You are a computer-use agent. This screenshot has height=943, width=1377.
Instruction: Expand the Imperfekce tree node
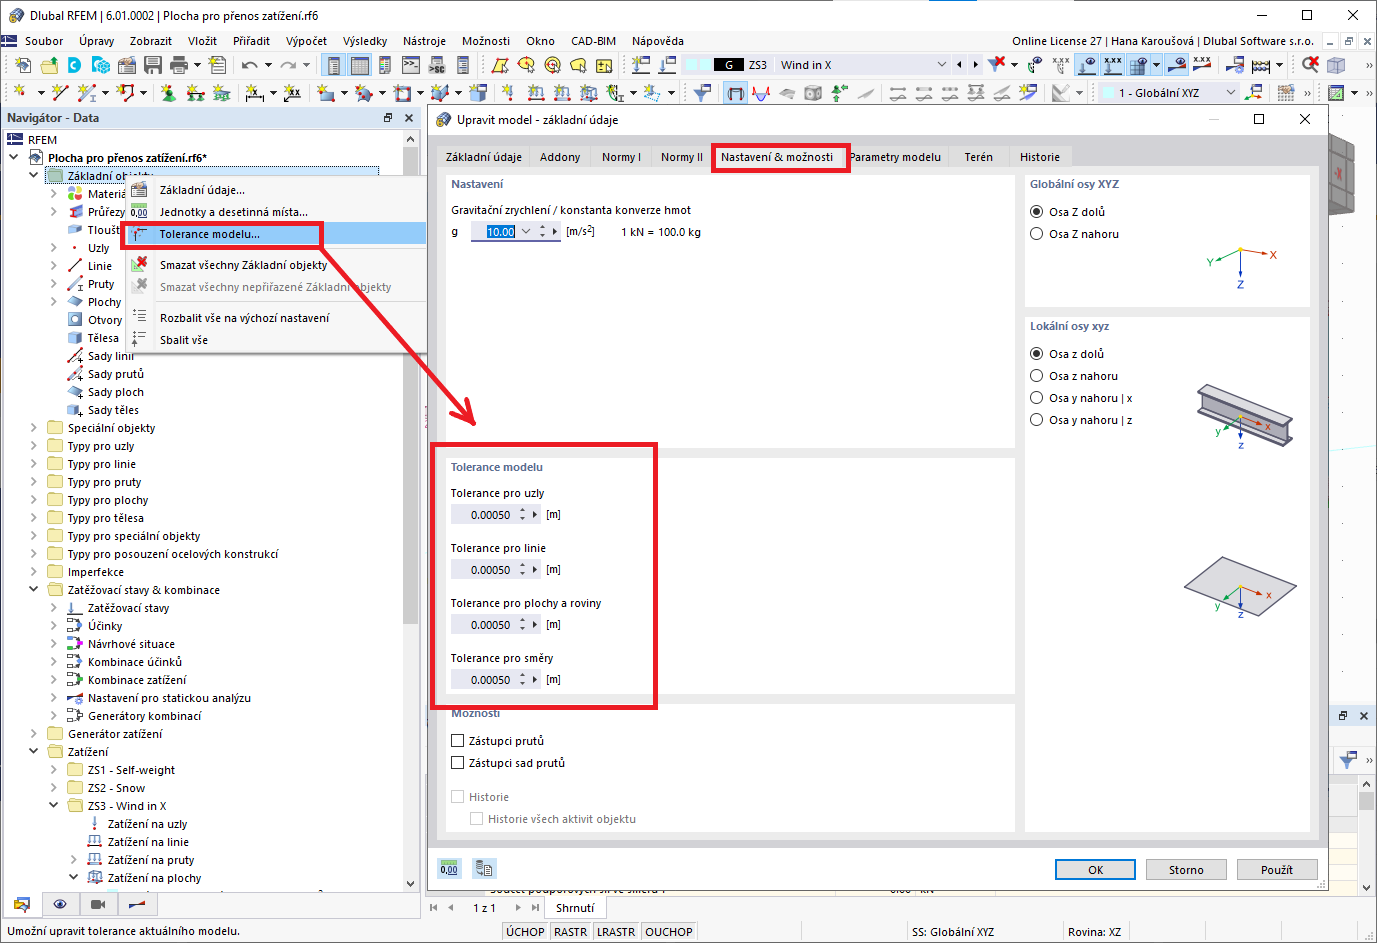pos(33,572)
